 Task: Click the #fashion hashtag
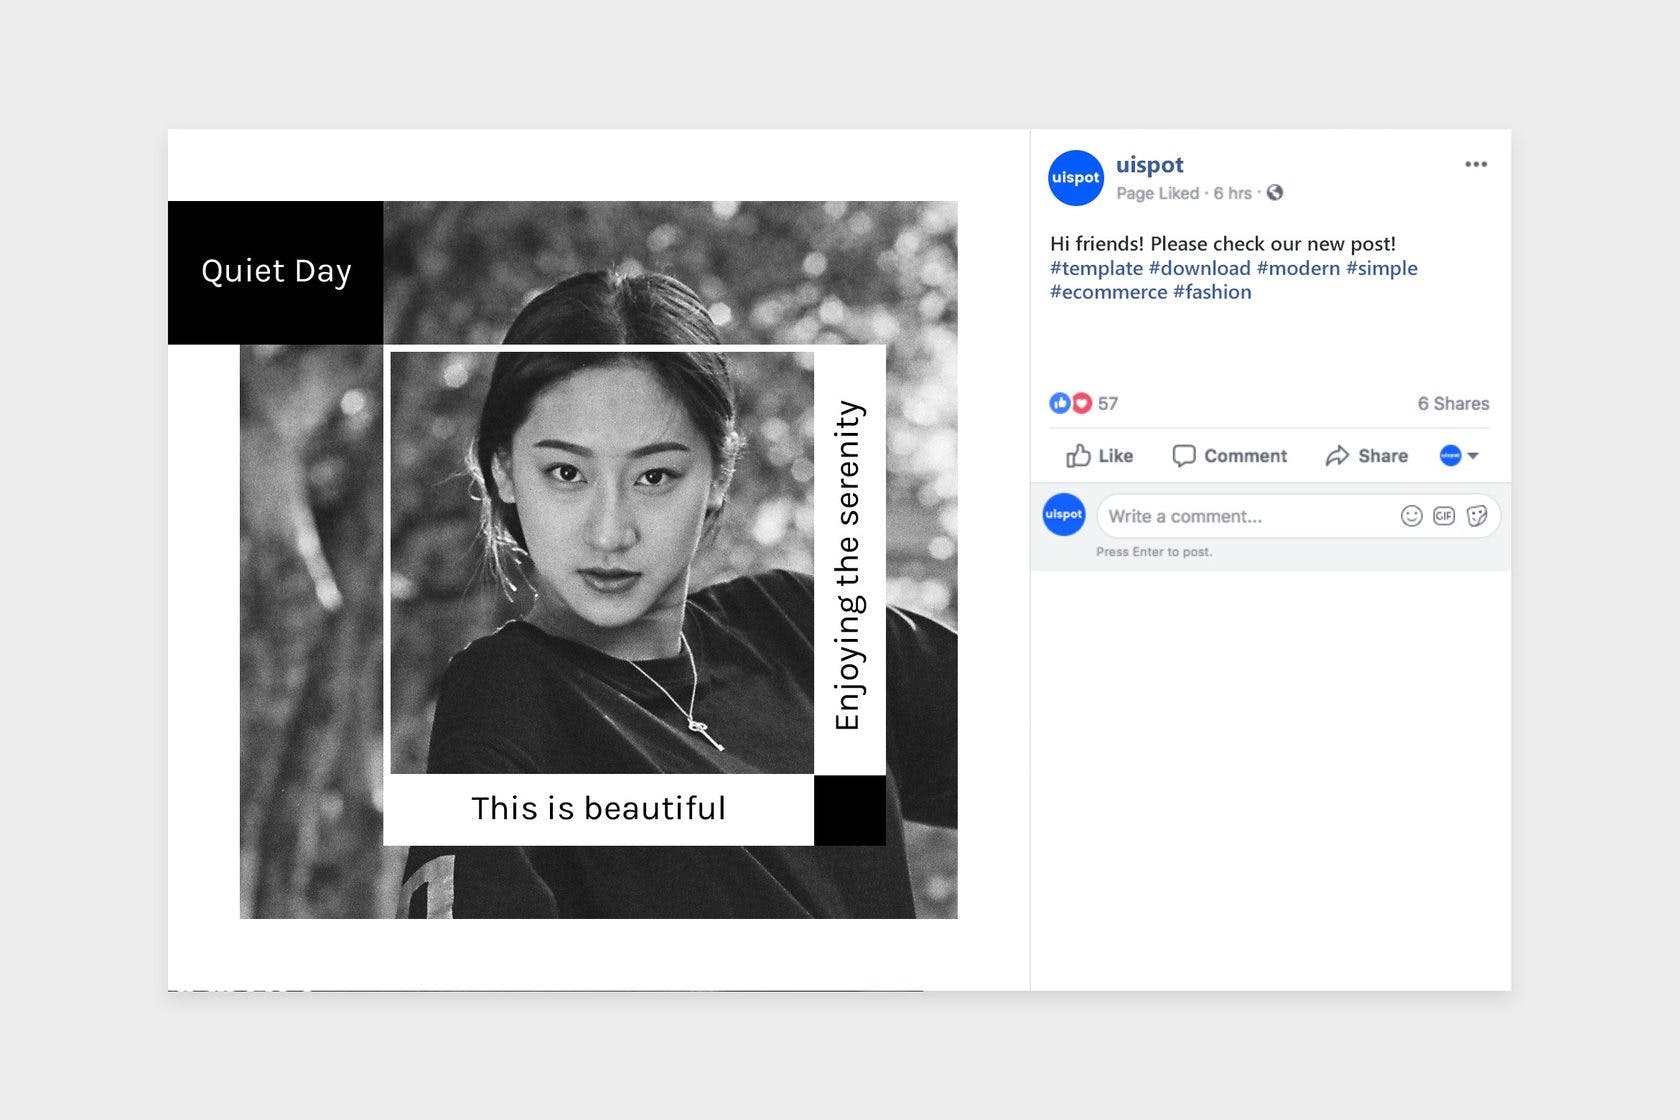(1212, 292)
